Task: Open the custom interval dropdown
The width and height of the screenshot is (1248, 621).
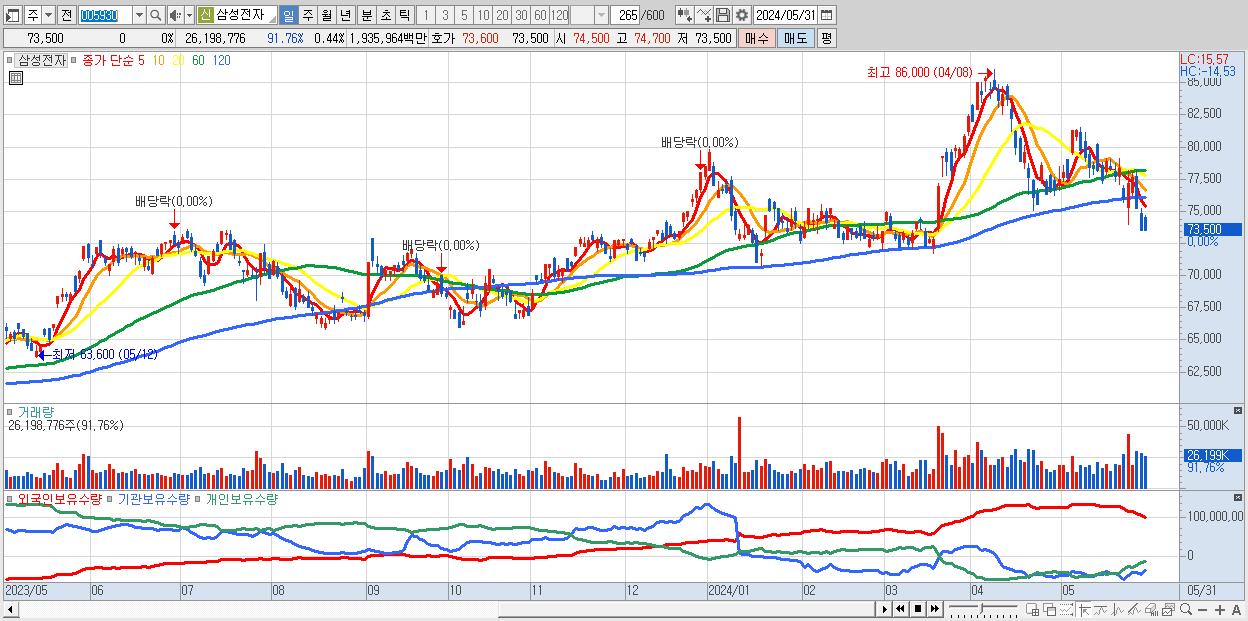Action: coord(600,15)
